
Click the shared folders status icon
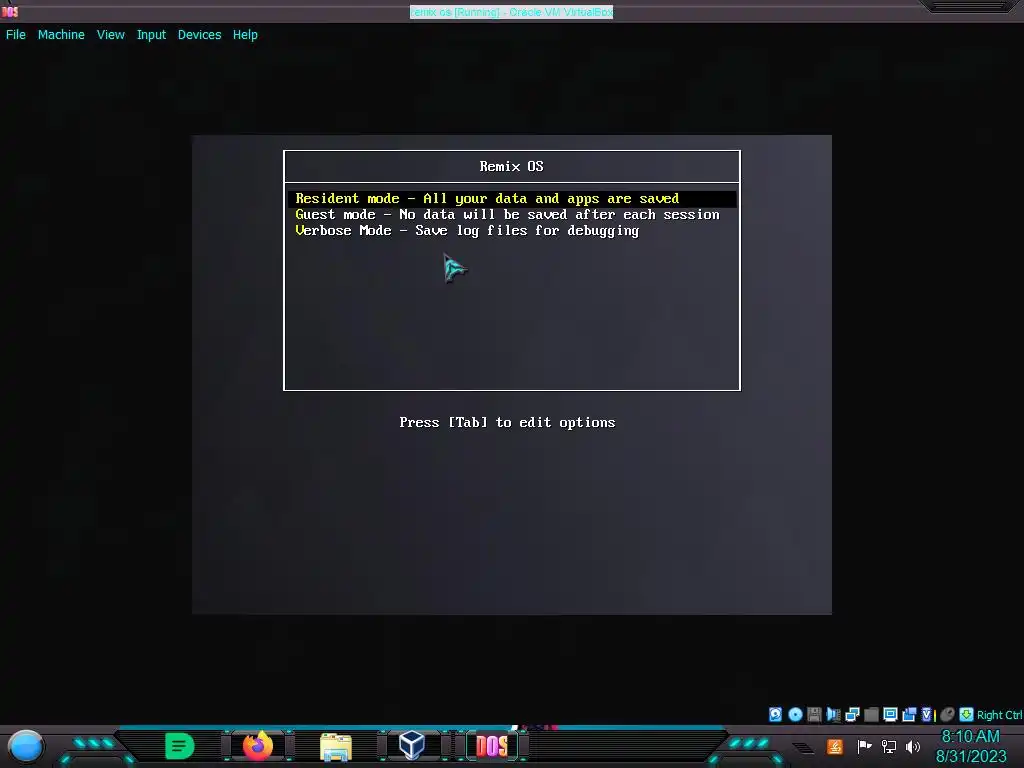click(x=871, y=714)
